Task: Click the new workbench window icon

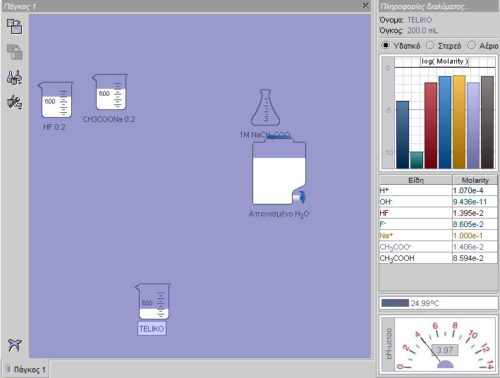Action: click(x=15, y=26)
